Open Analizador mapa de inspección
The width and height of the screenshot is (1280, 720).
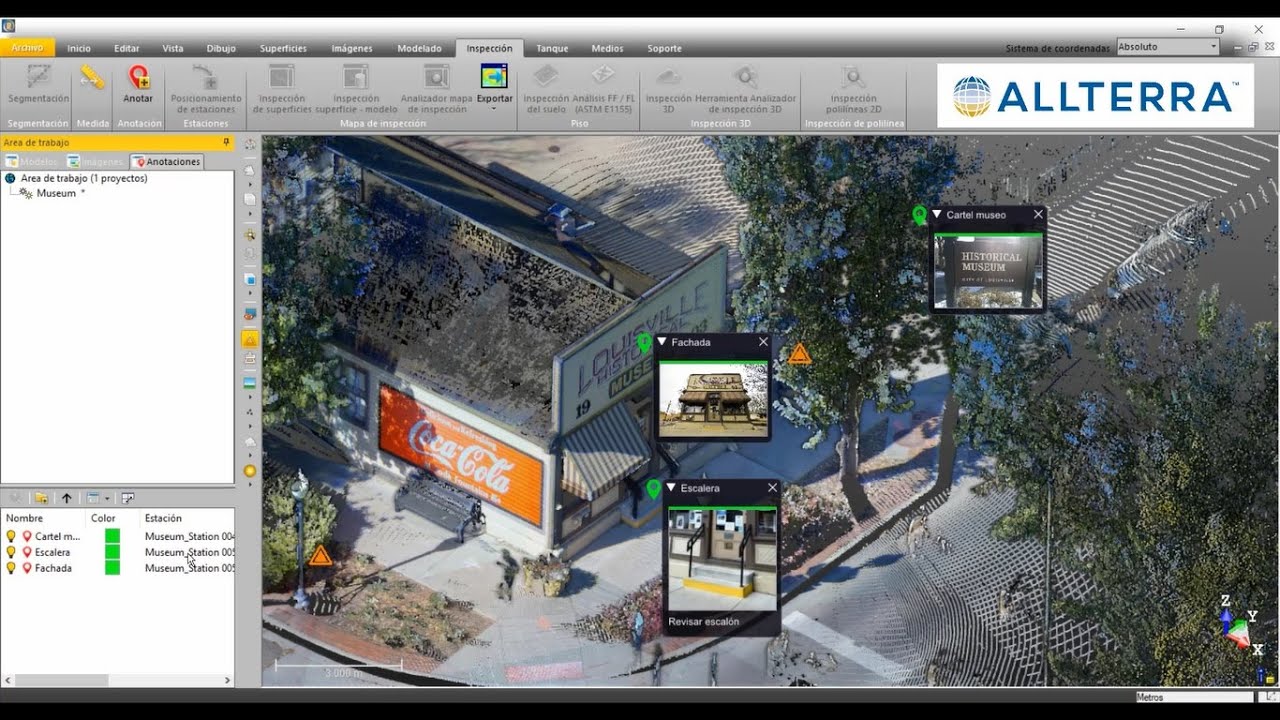click(x=436, y=89)
